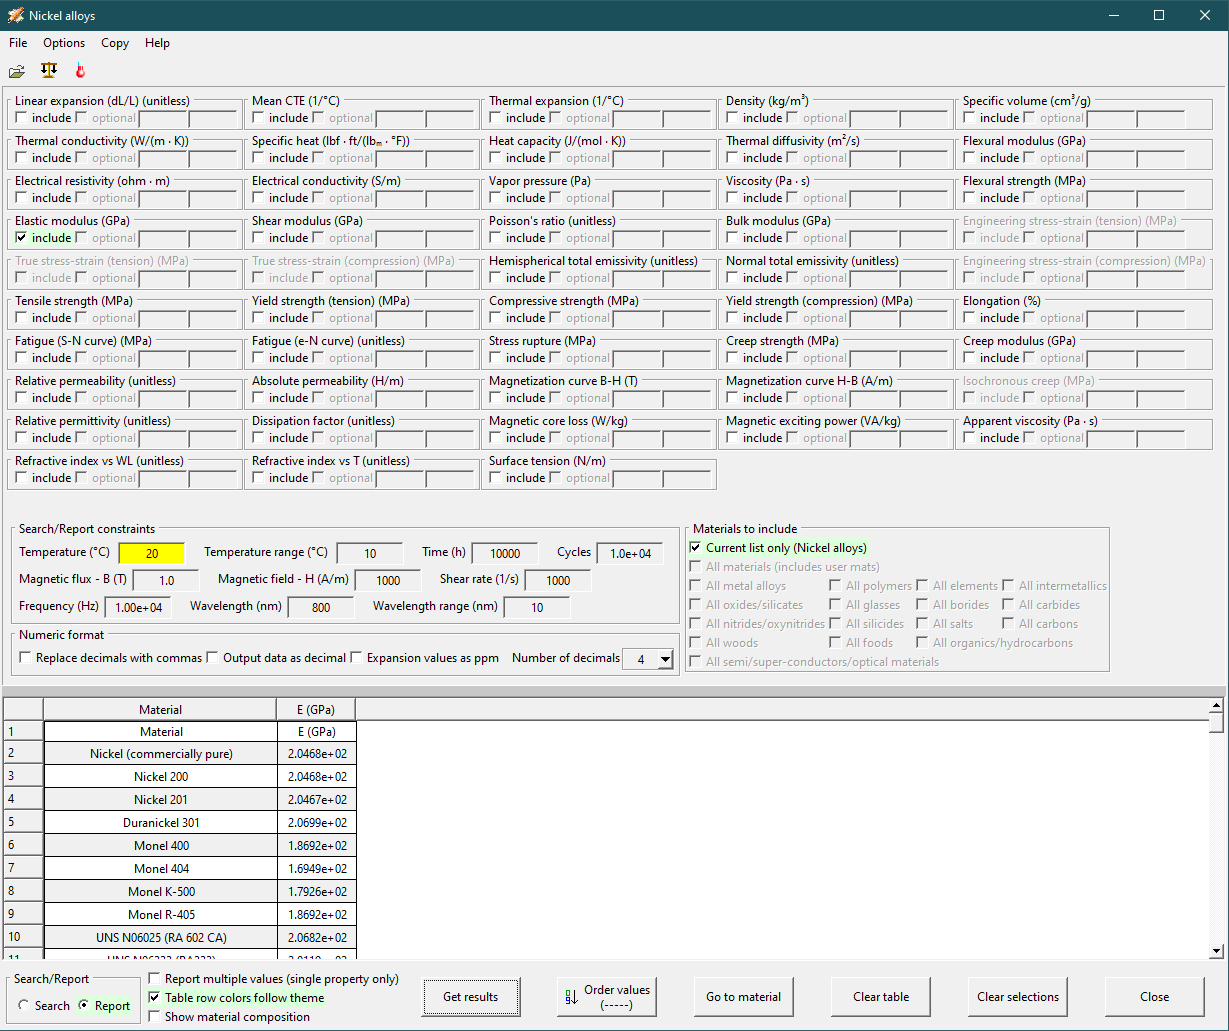Click the results table scroll down arrow
Viewport: 1229px width, 1031px height.
point(1216,951)
